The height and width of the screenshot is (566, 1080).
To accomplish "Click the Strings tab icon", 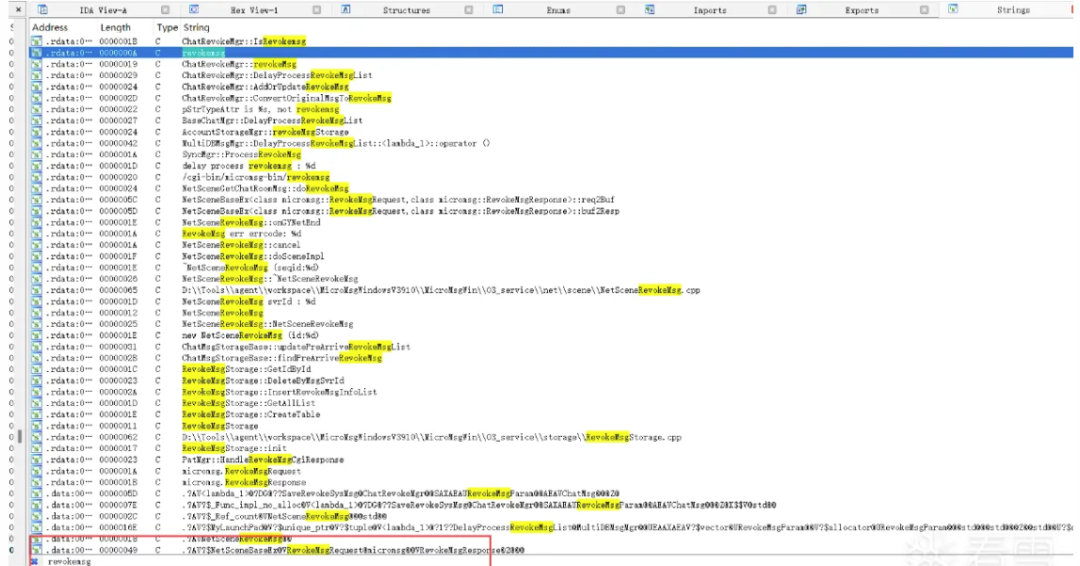I will (x=953, y=10).
